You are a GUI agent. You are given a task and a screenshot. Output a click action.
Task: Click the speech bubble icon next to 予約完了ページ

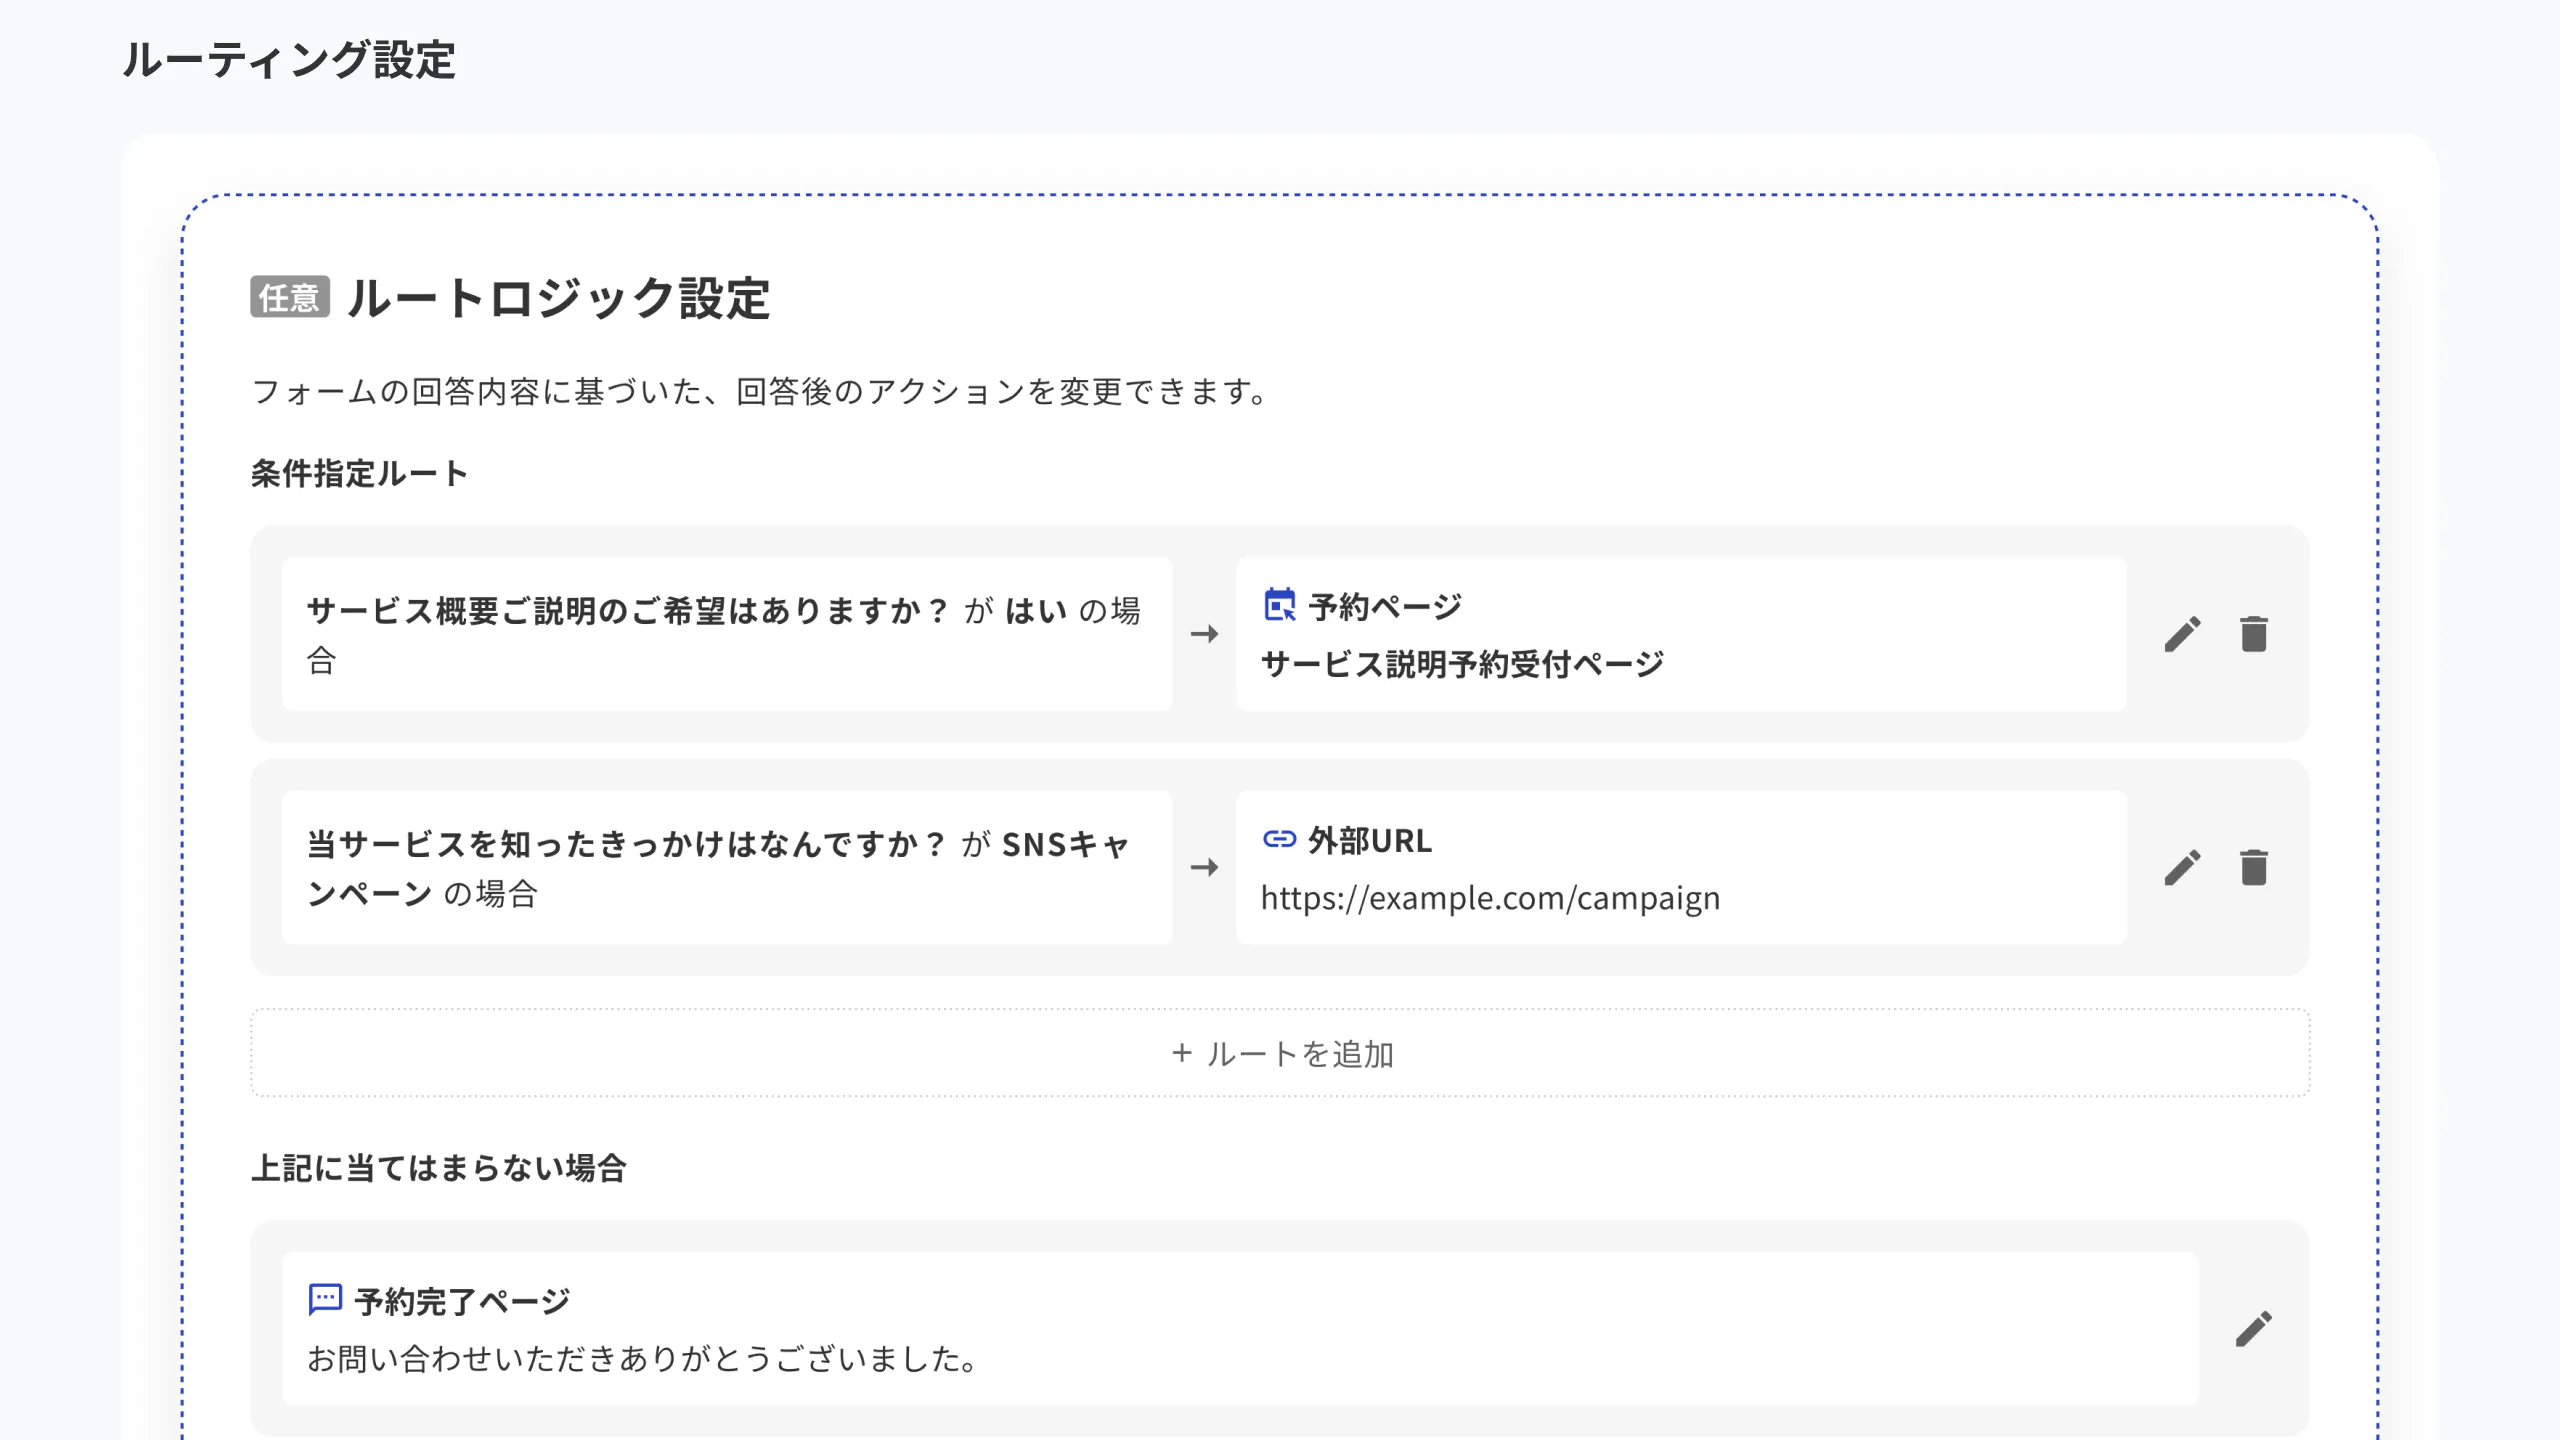(322, 1300)
